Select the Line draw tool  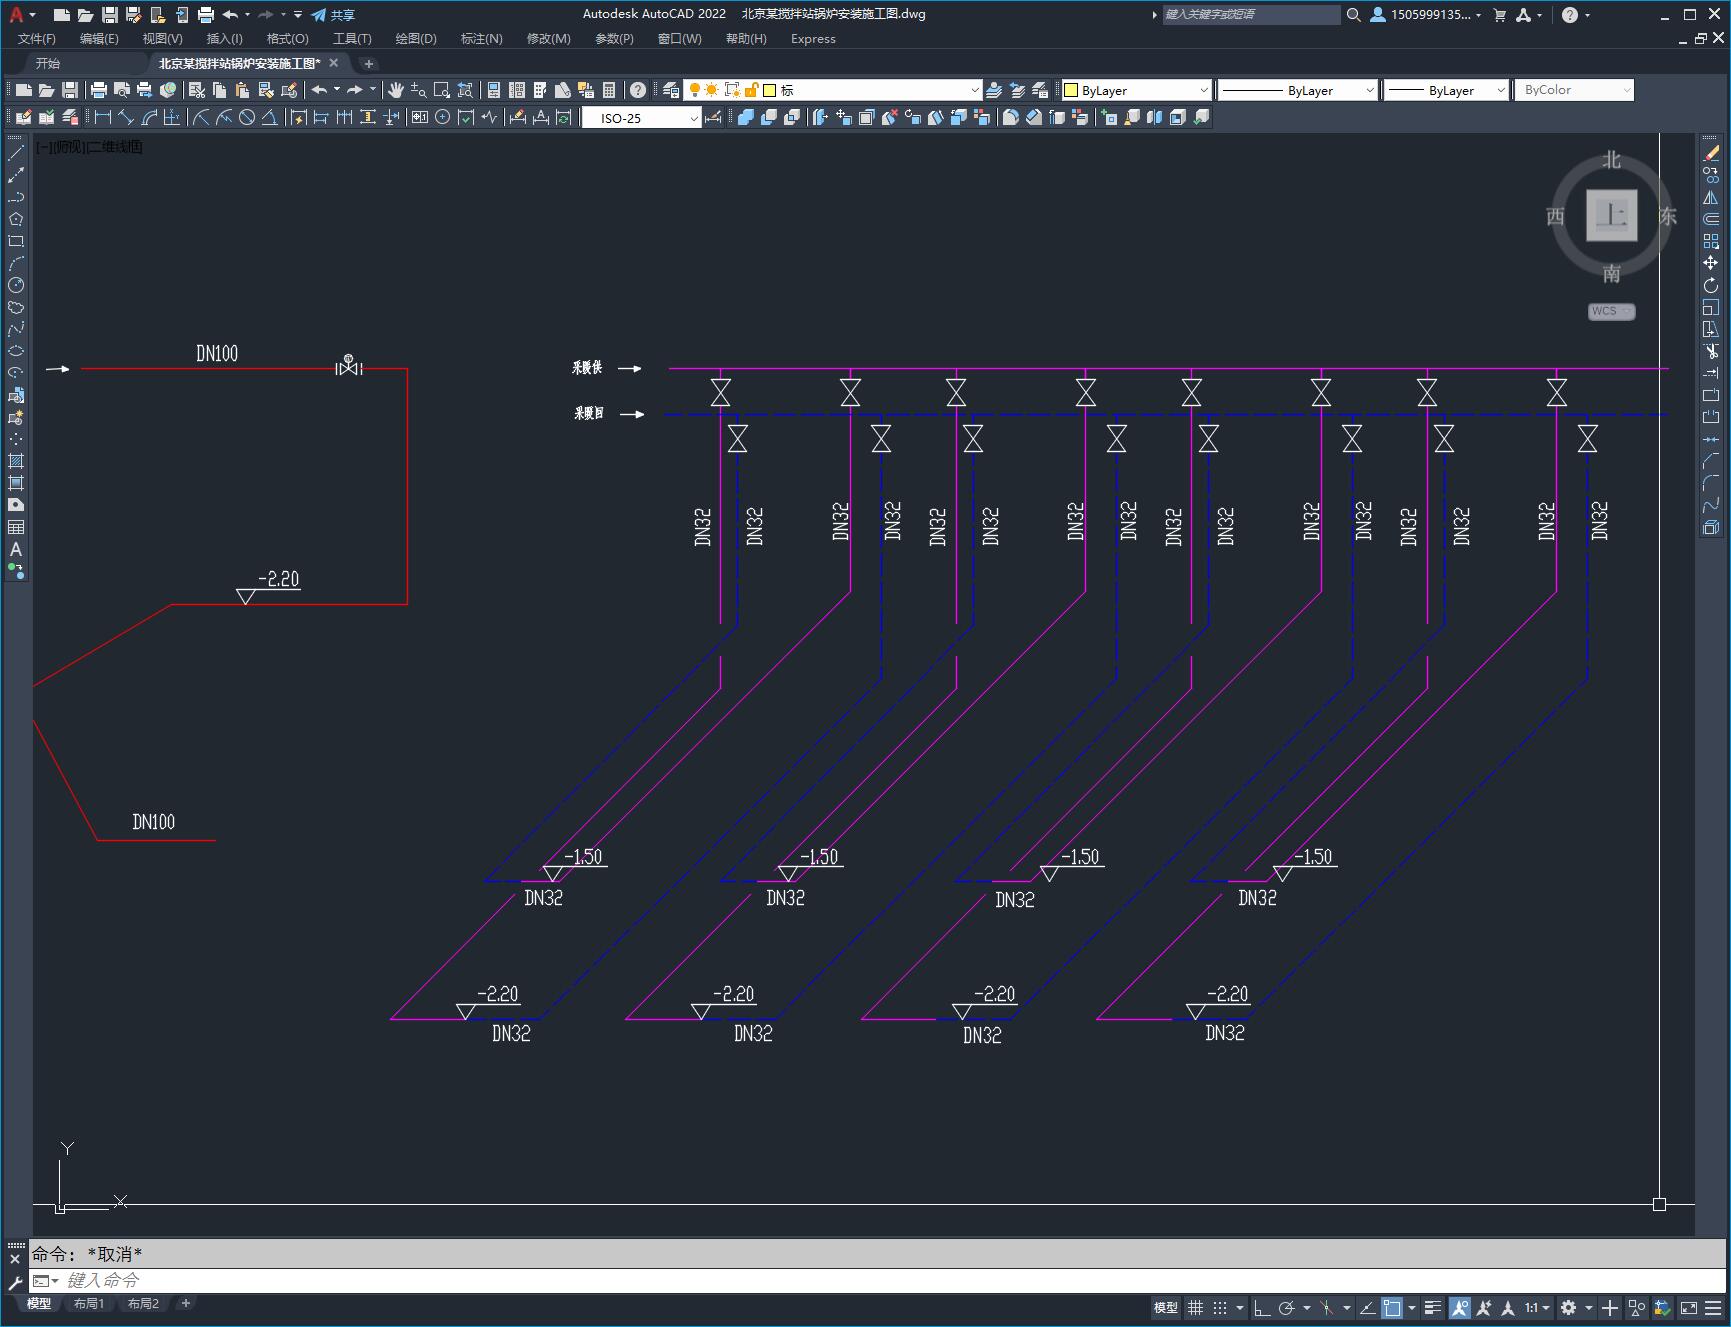tap(16, 153)
